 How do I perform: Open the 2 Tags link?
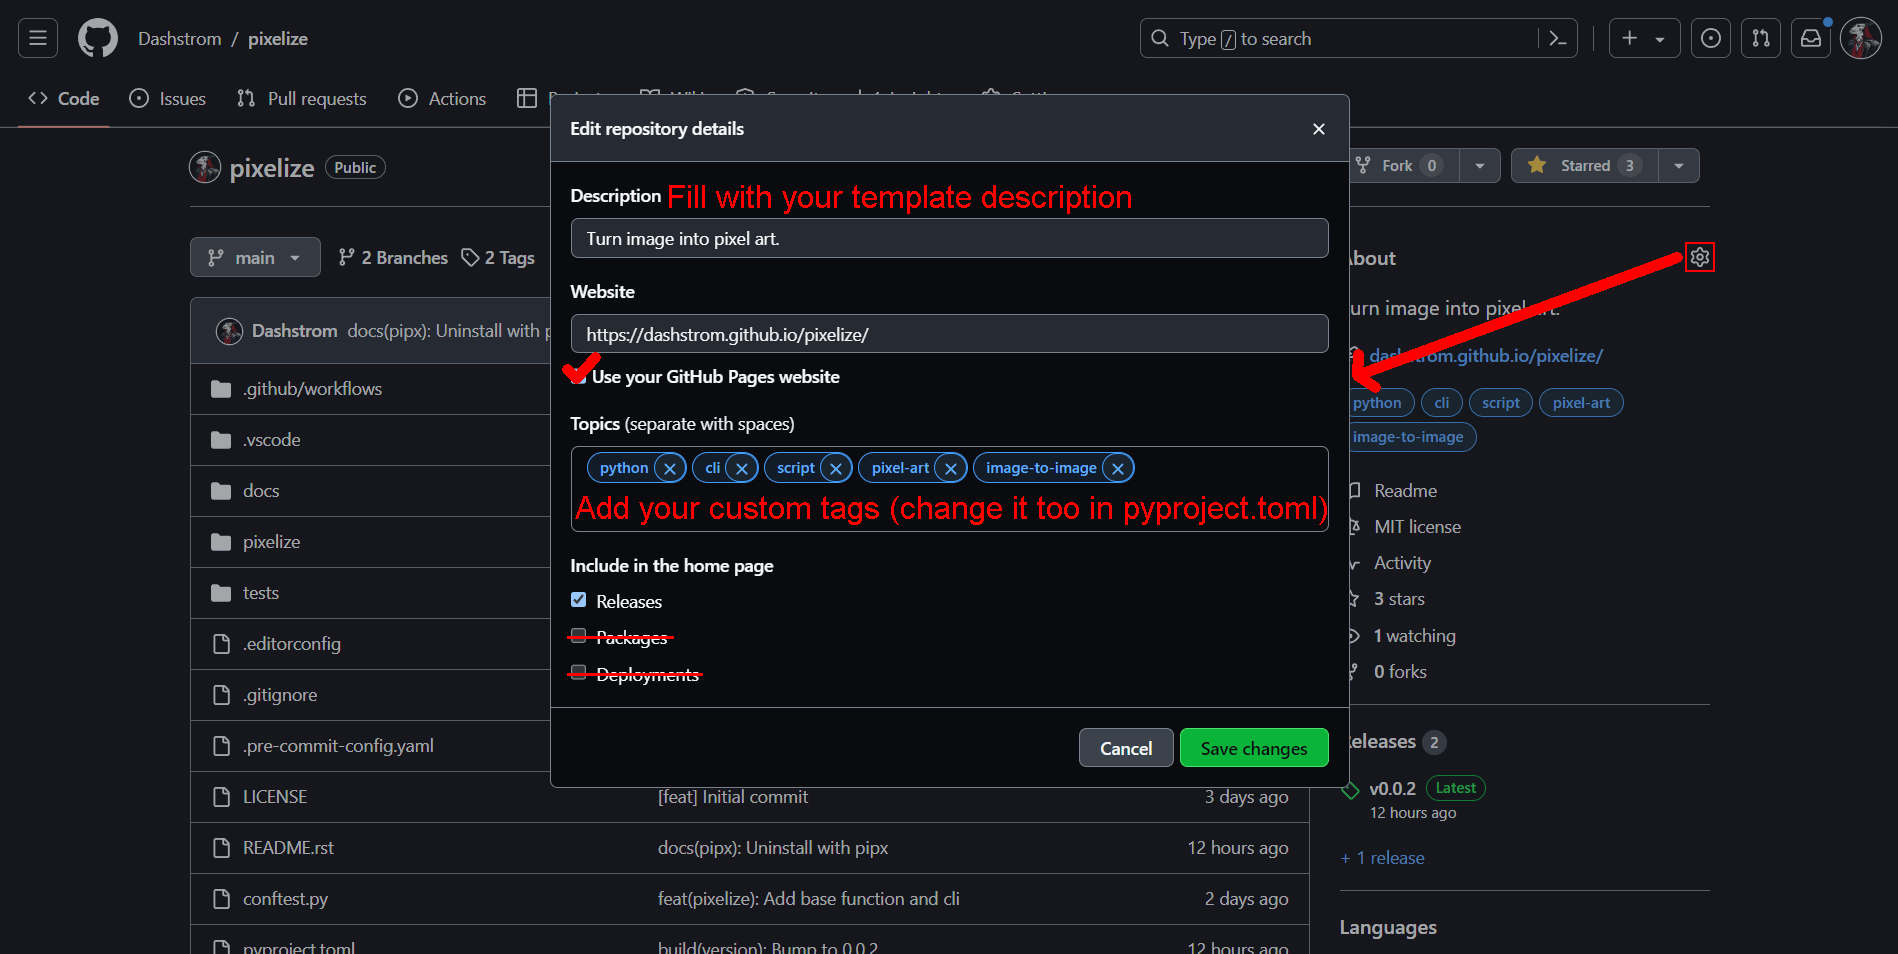pyautogui.click(x=498, y=258)
